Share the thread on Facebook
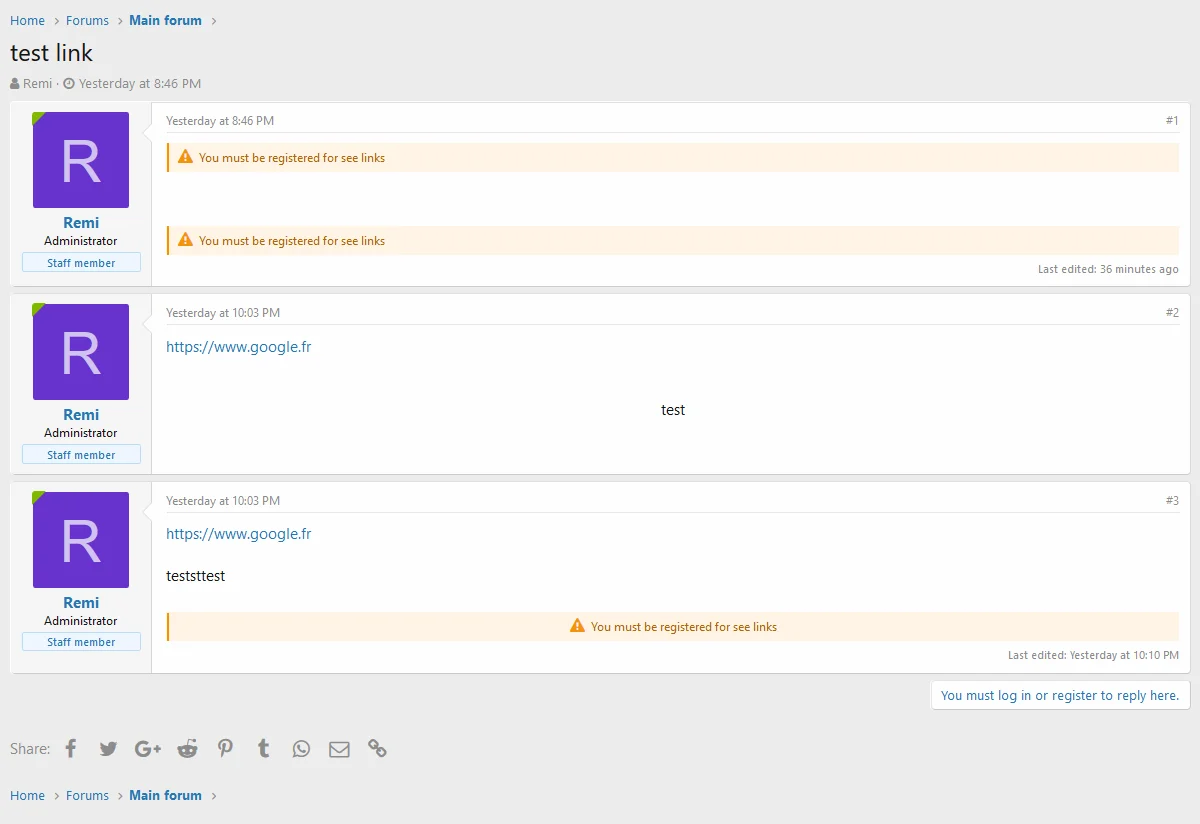This screenshot has width=1200, height=824. coord(70,748)
